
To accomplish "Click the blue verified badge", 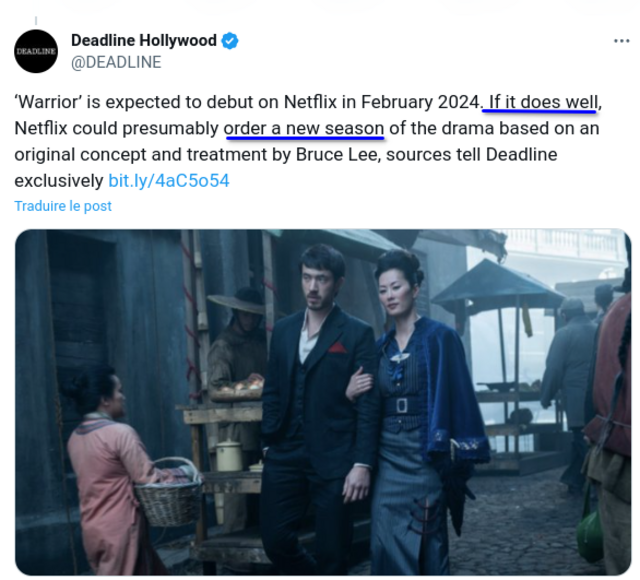I will (230, 41).
